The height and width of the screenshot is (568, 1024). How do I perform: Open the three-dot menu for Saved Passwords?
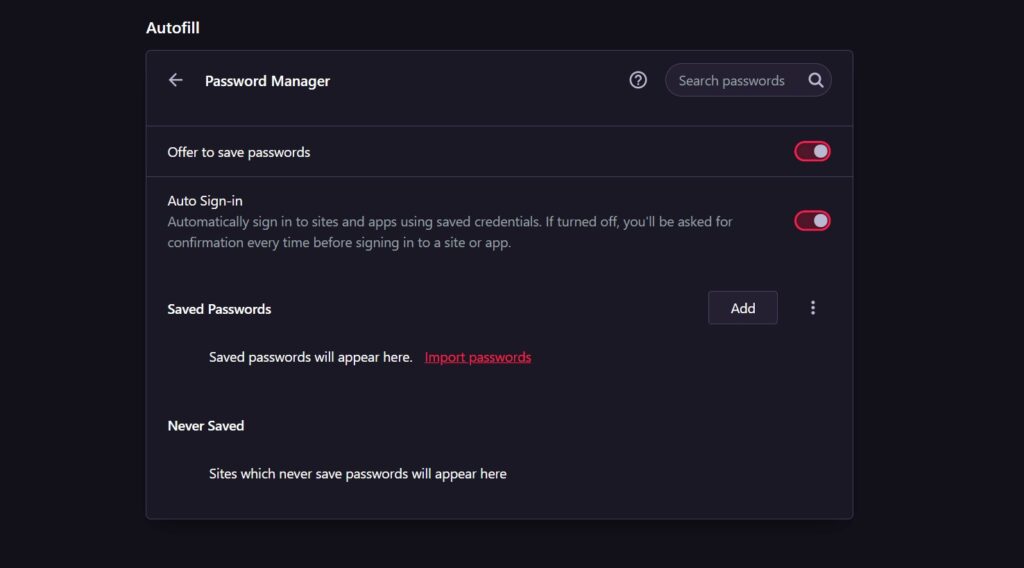pyautogui.click(x=813, y=308)
